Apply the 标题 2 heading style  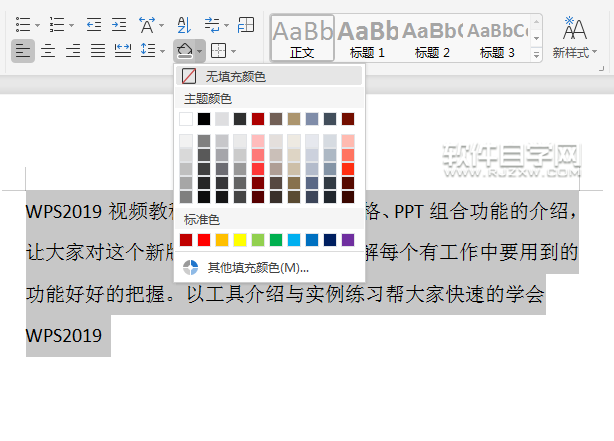[x=432, y=38]
